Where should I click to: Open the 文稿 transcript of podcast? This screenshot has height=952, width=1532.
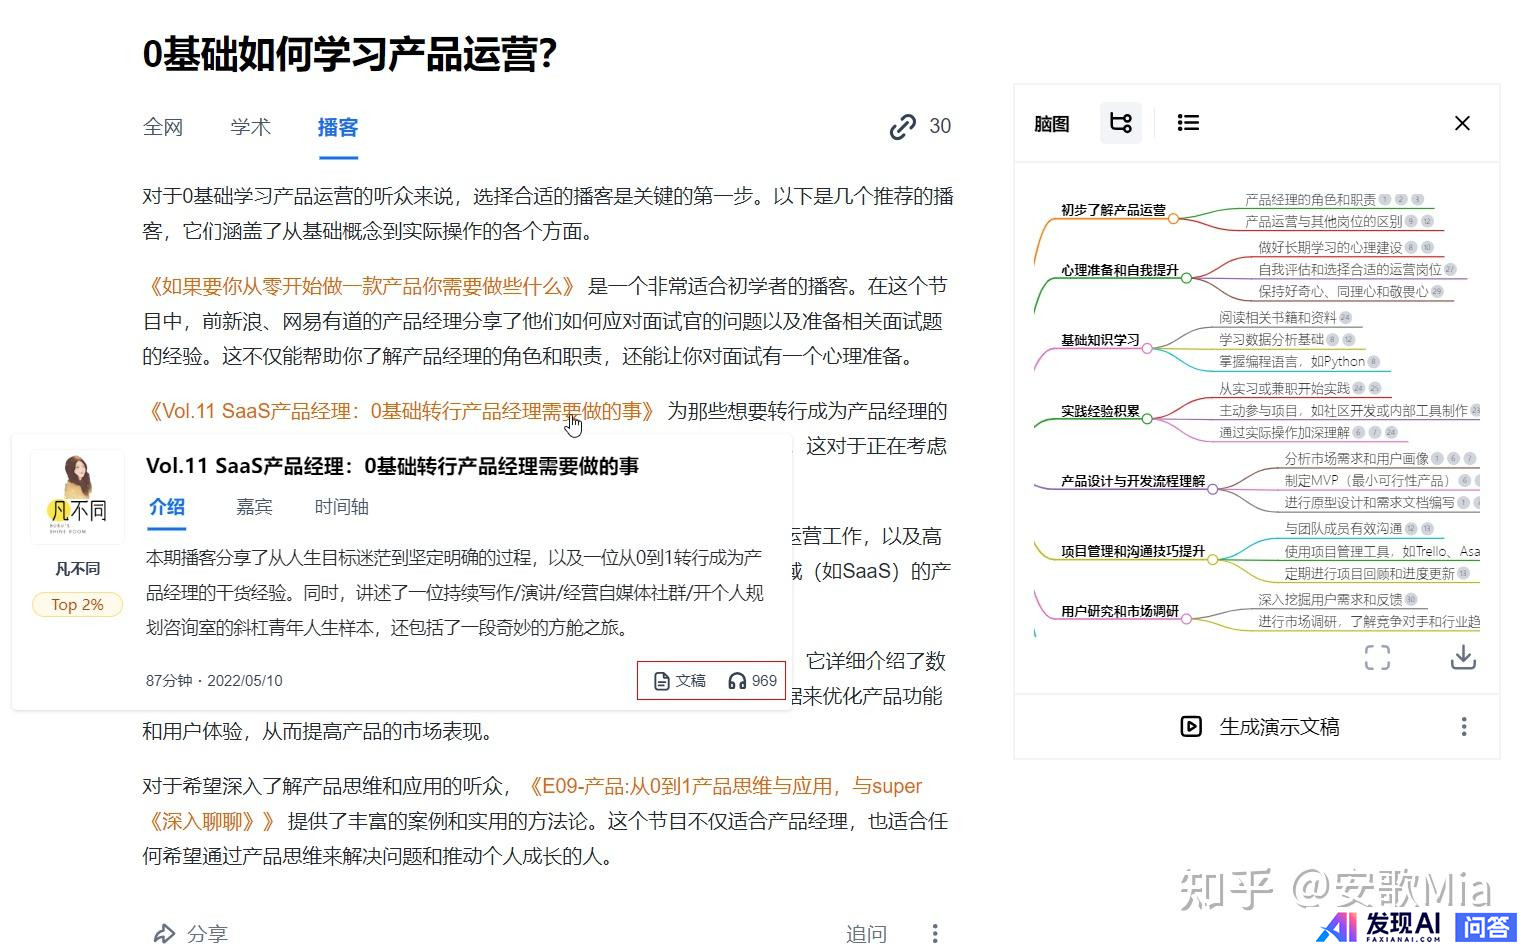click(x=680, y=681)
